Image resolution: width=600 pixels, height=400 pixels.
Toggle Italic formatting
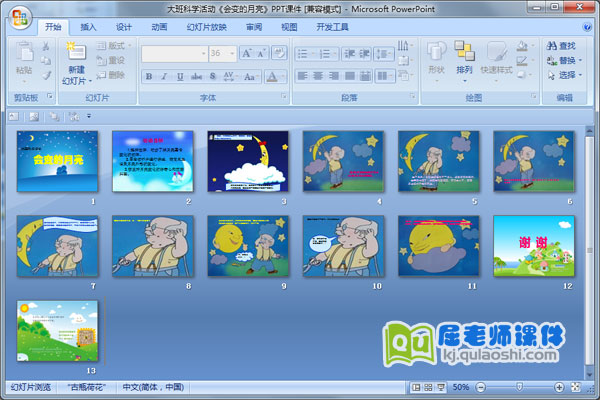tap(165, 77)
